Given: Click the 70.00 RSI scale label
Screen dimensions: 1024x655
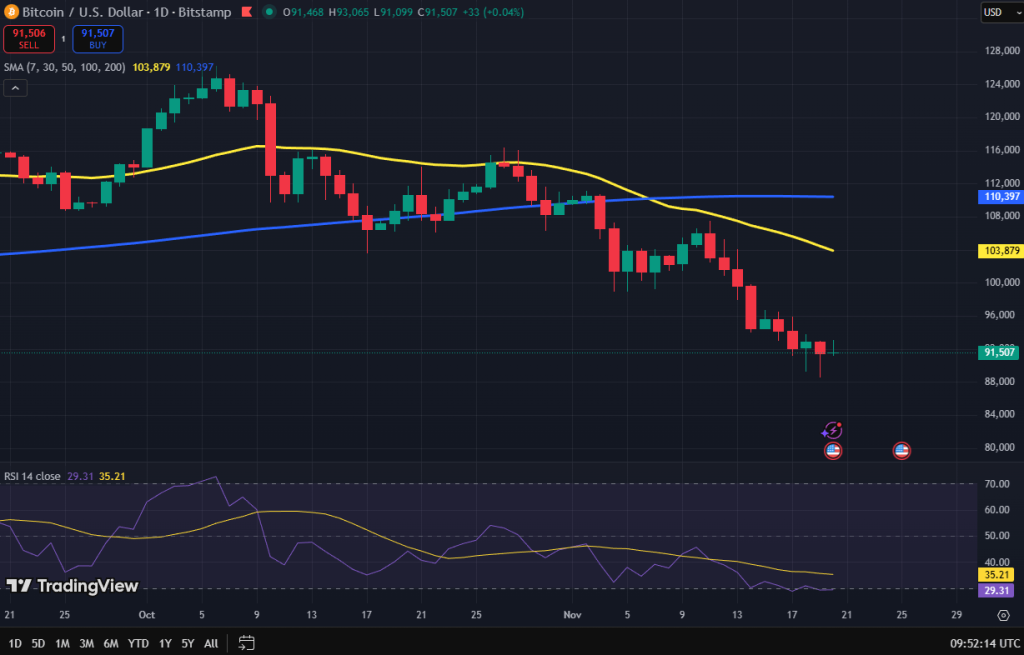Looking at the screenshot, I should coord(997,484).
